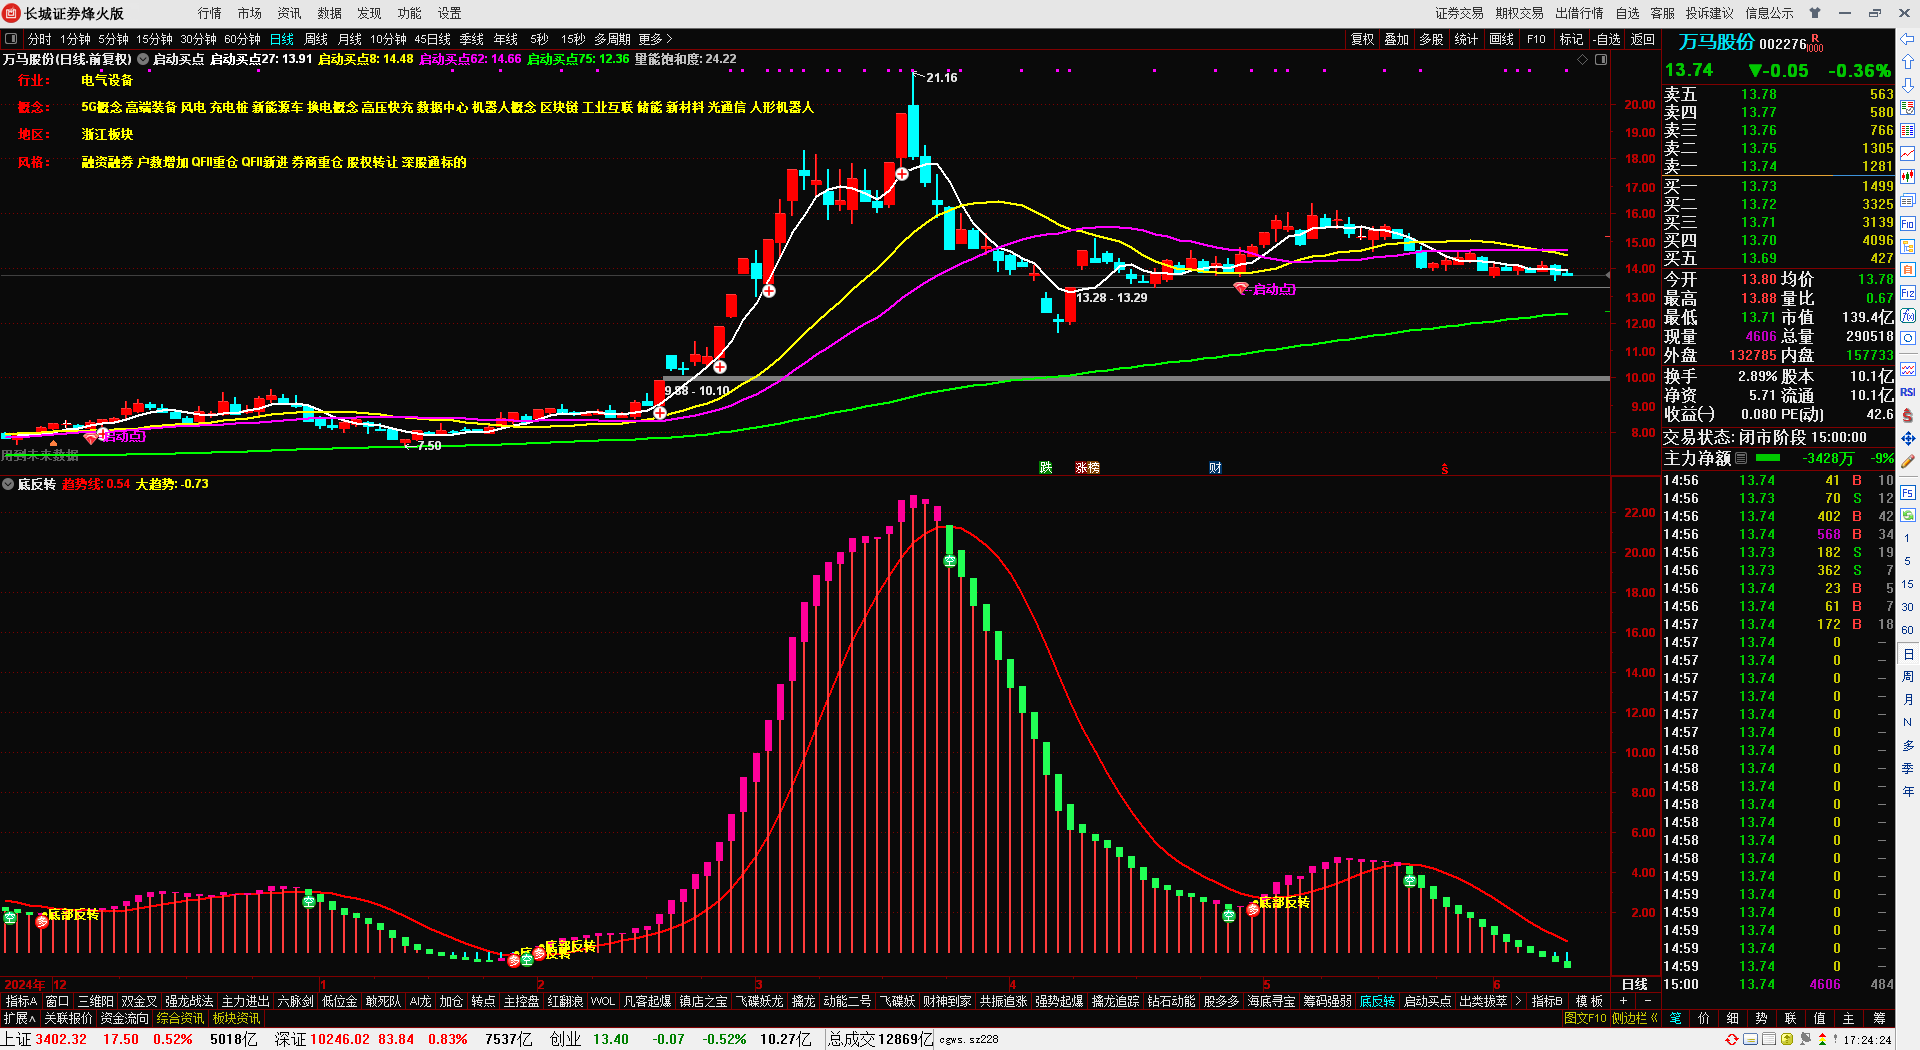
Task: Switch to the 周线 period tab
Action: click(316, 39)
